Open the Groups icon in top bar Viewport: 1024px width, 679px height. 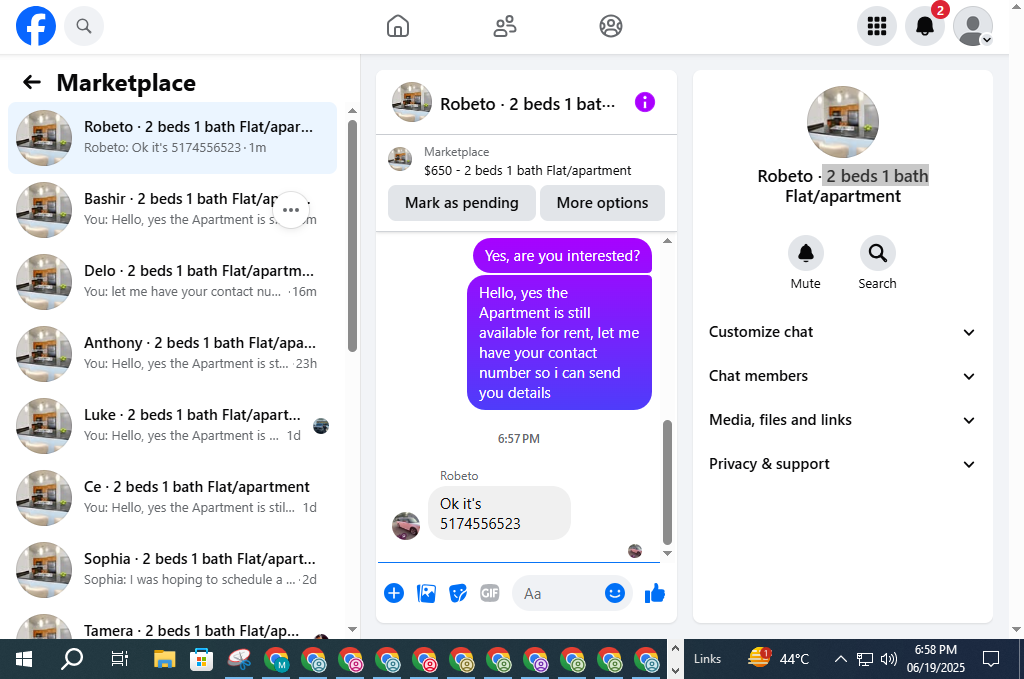(x=611, y=26)
